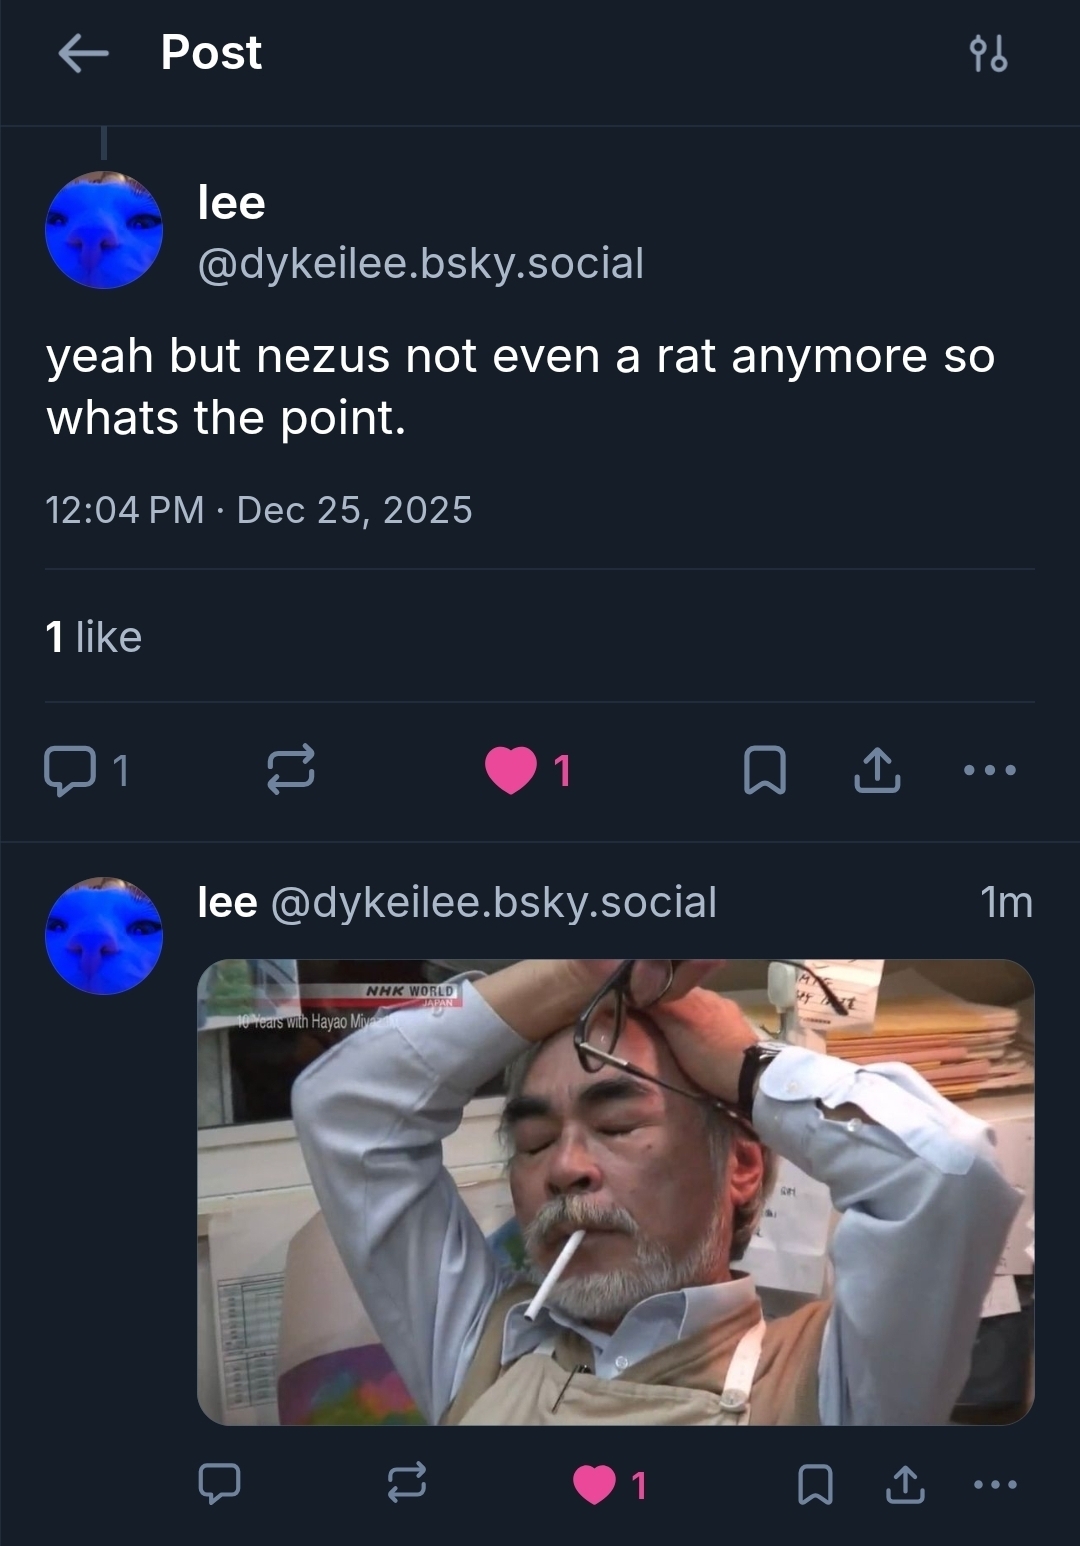The width and height of the screenshot is (1080, 1546).
Task: Bookmark the main post
Action: (765, 770)
